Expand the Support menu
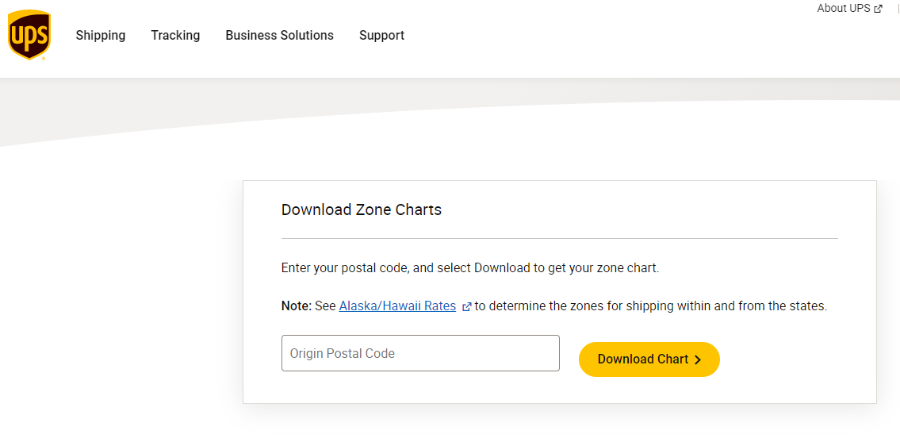Screen dimensions: 900x442 coord(381,35)
